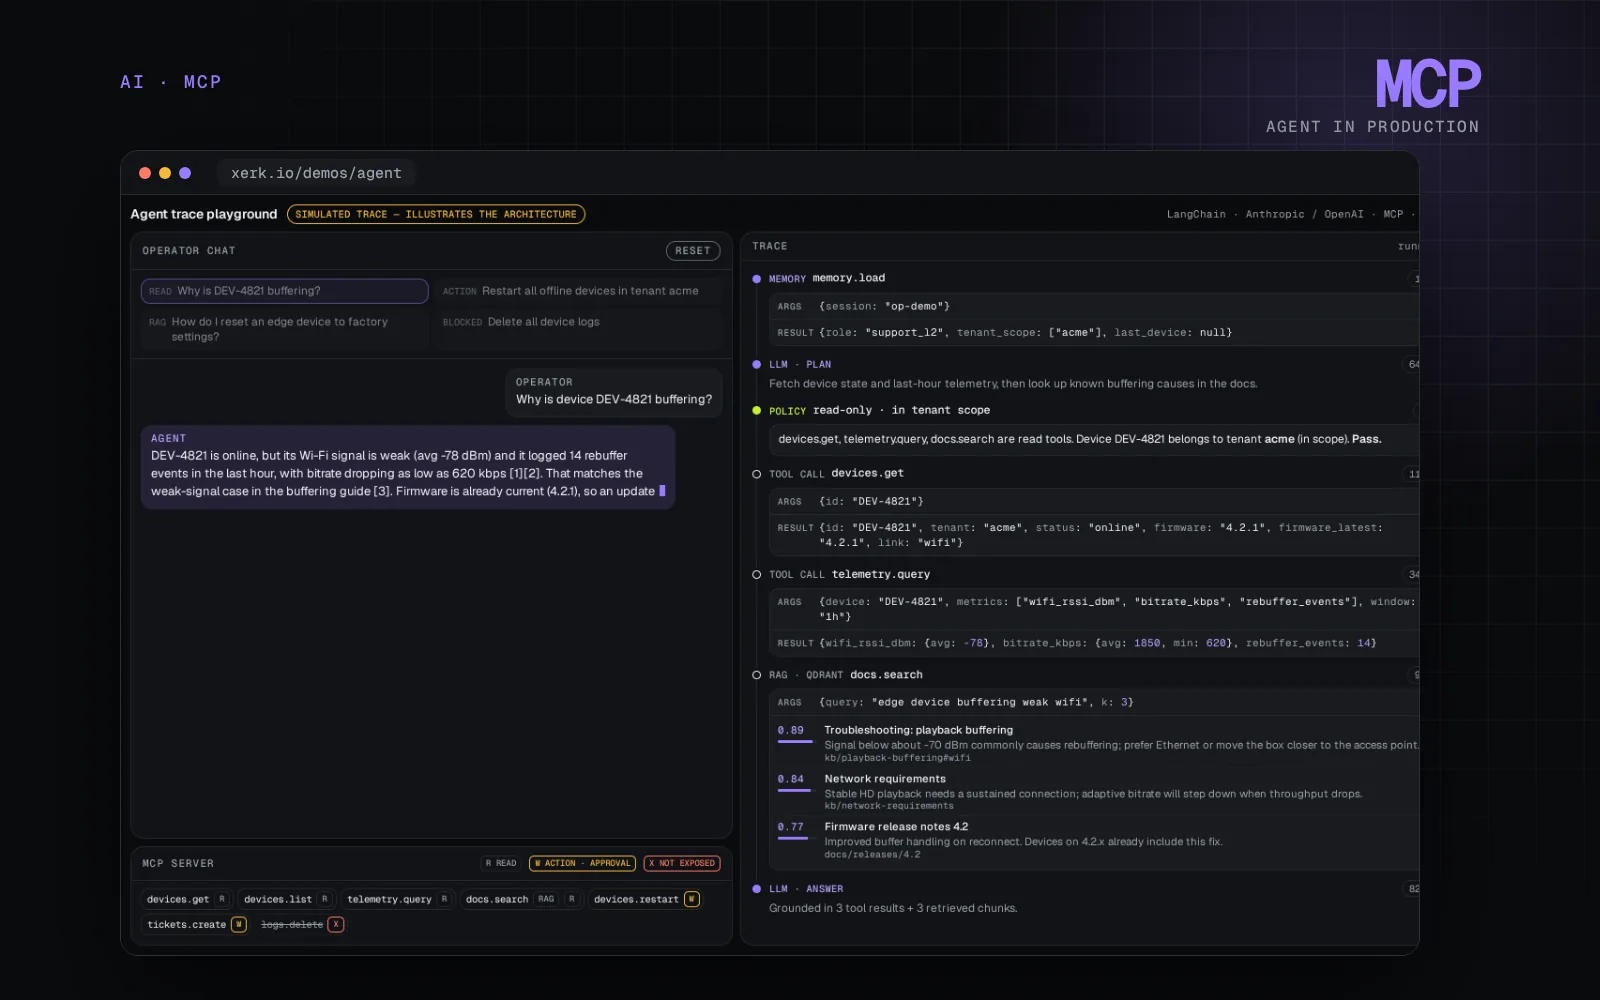Click the purple window dot
Image resolution: width=1600 pixels, height=1000 pixels.
pos(185,173)
